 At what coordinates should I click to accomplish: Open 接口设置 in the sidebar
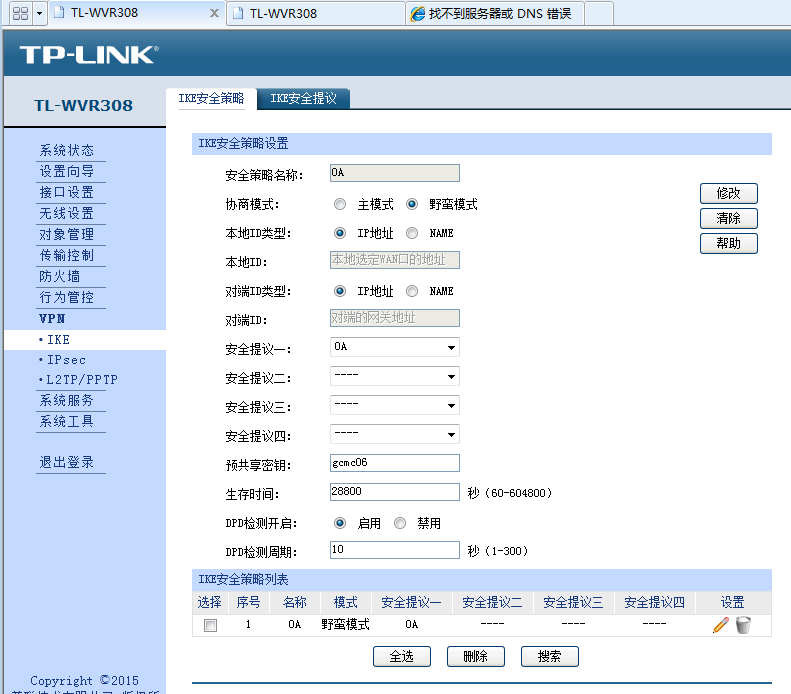67,192
